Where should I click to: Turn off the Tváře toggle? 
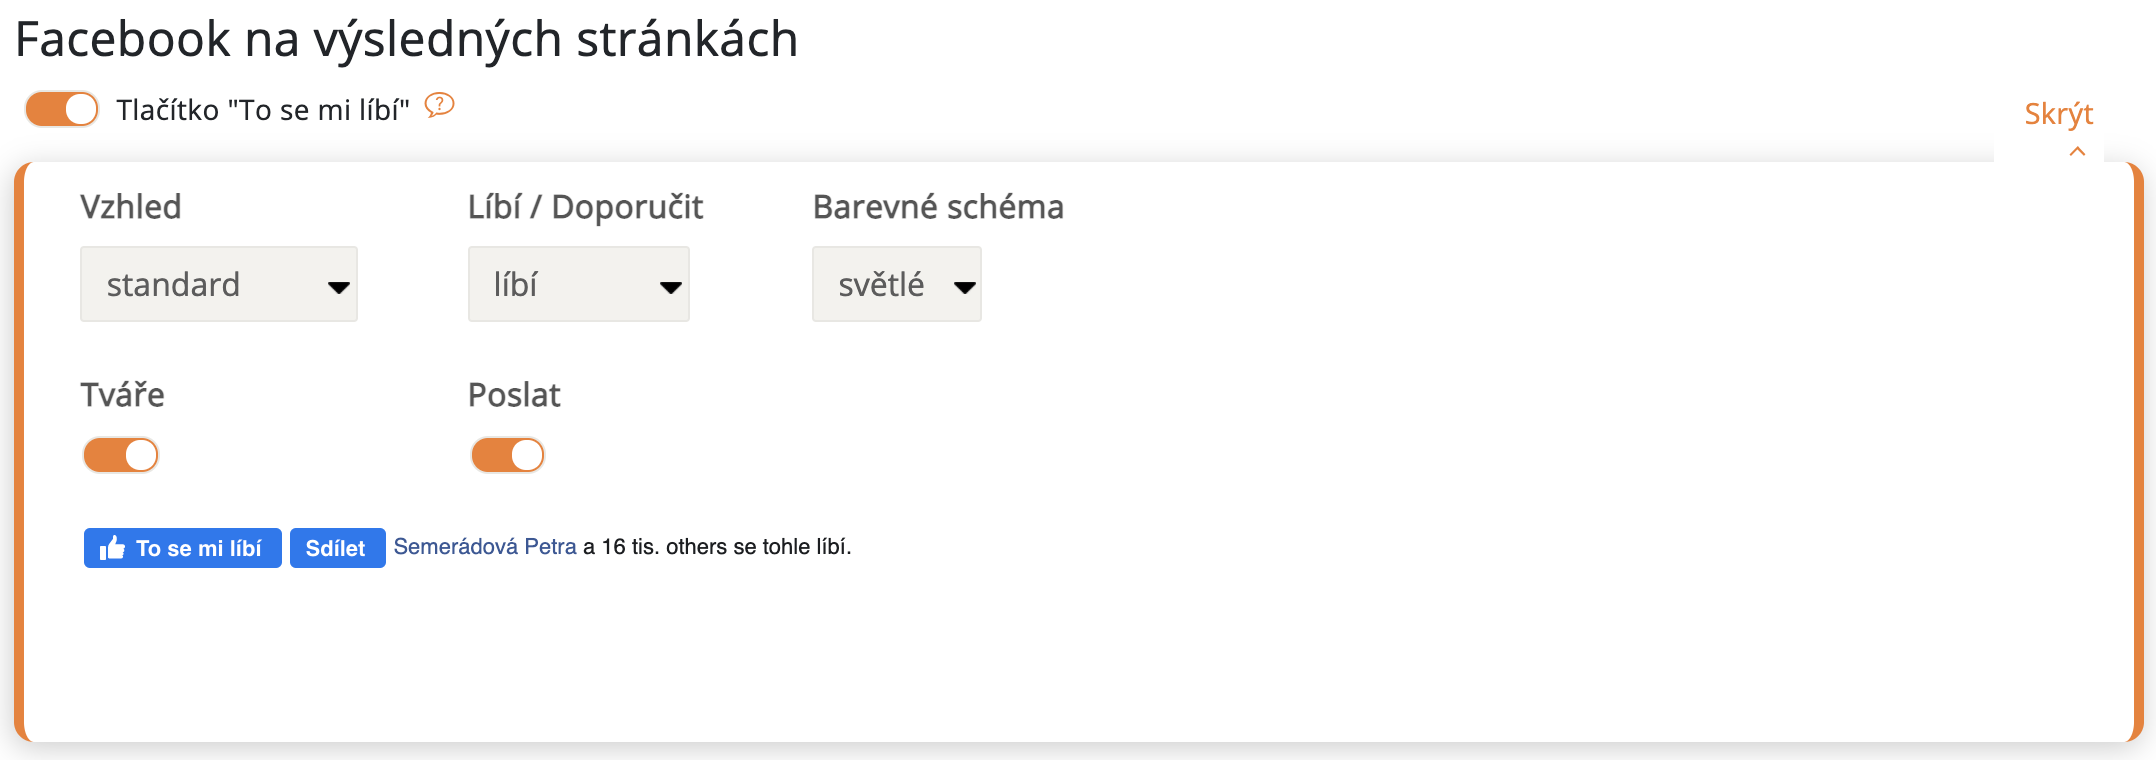[x=121, y=455]
